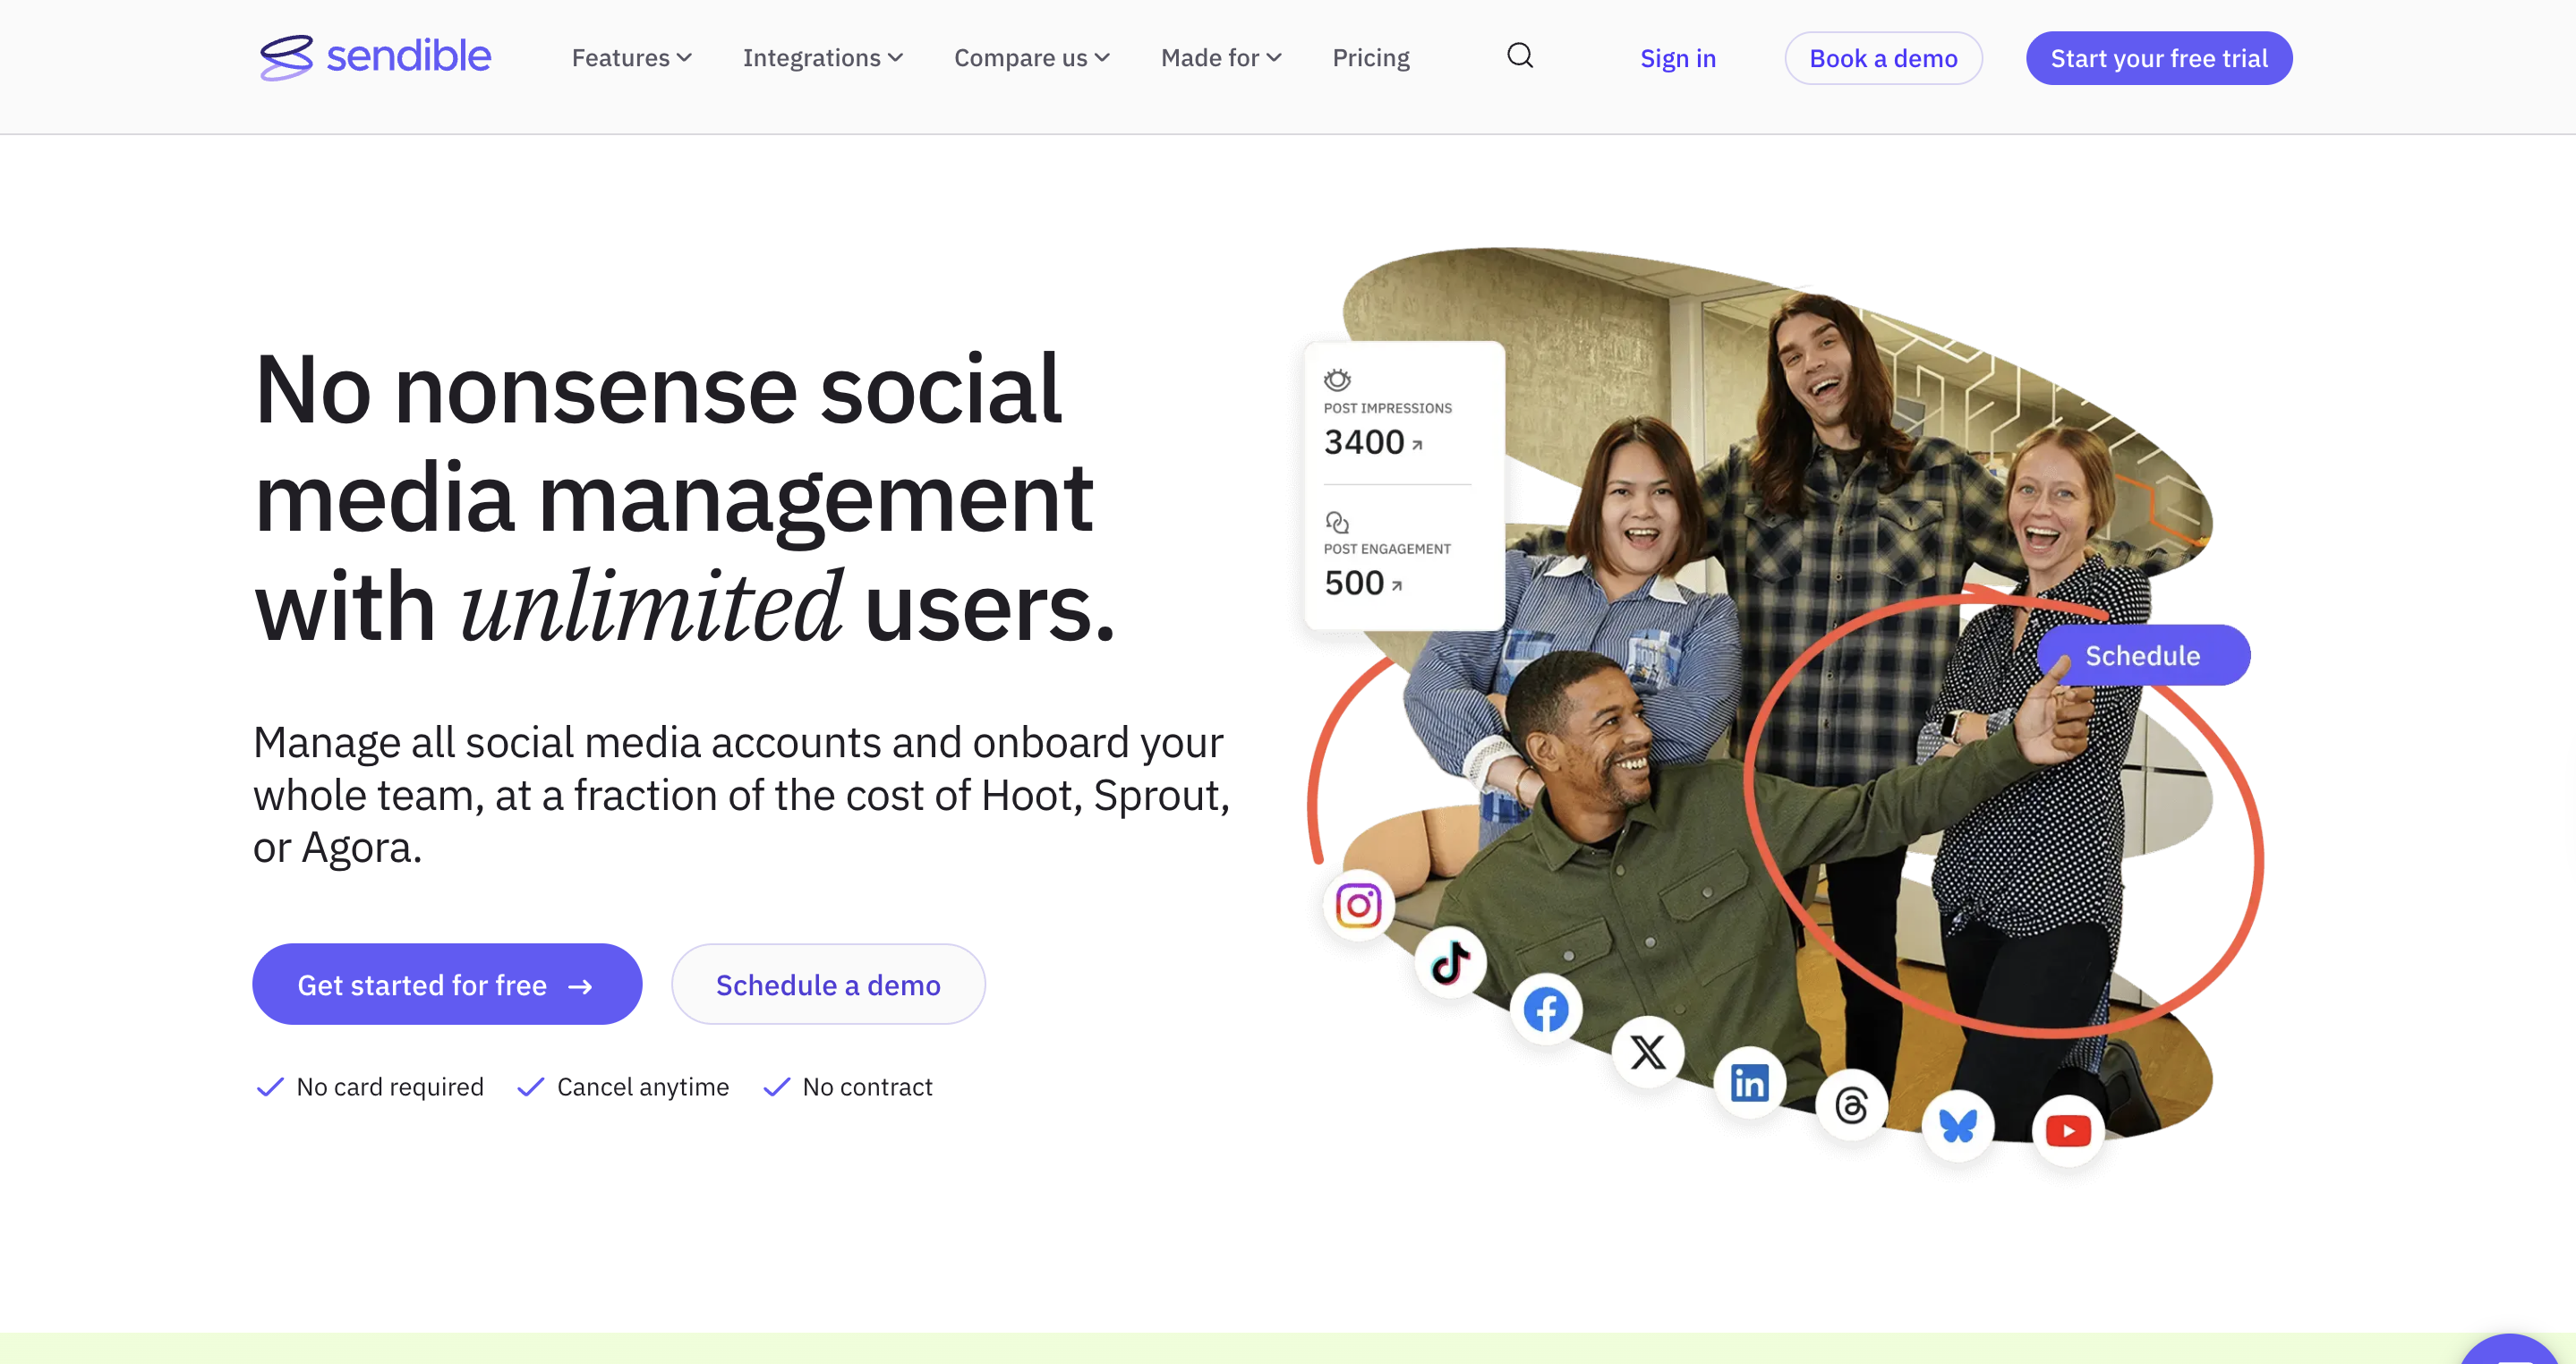Click the No card required text
The image size is (2576, 1364).
390,1087
